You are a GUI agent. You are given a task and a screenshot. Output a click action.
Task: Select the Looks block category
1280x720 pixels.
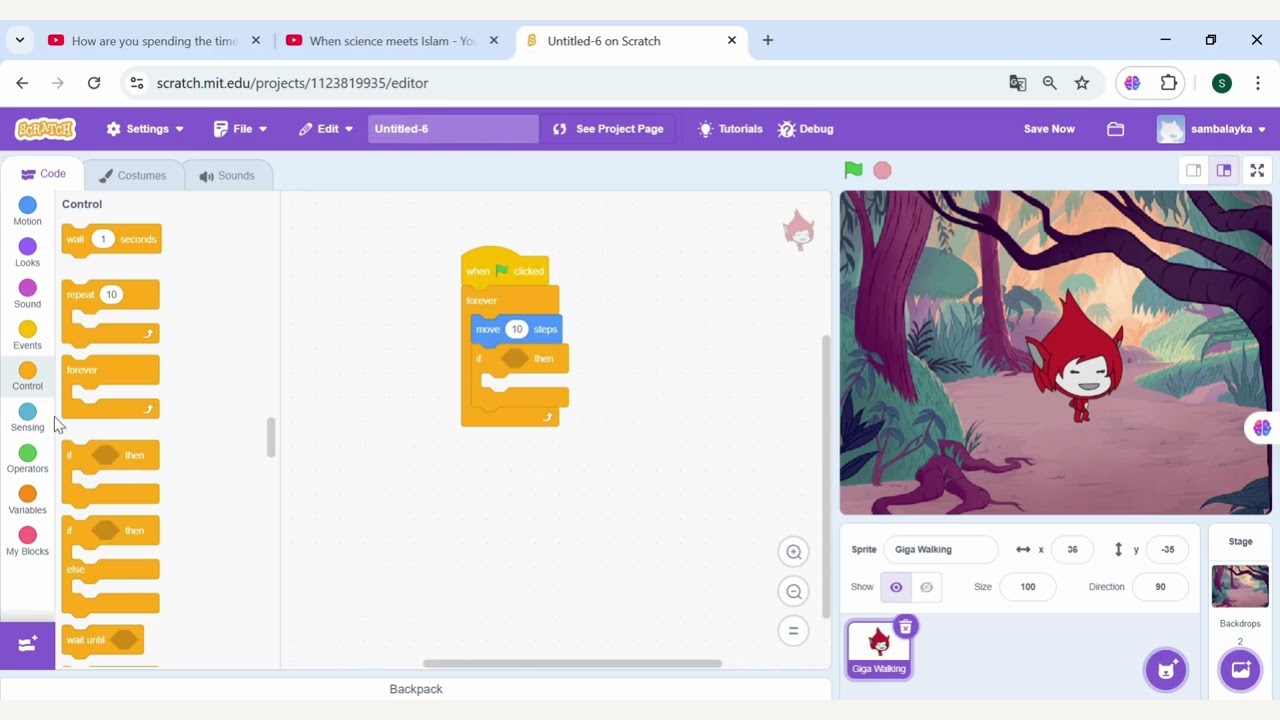(x=27, y=253)
